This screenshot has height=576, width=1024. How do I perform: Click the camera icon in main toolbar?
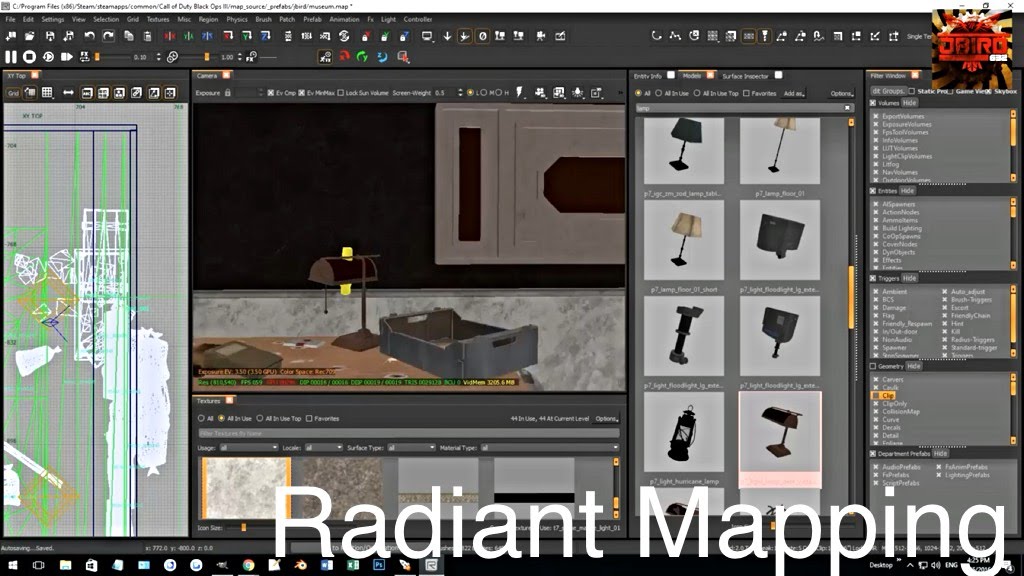tap(541, 37)
